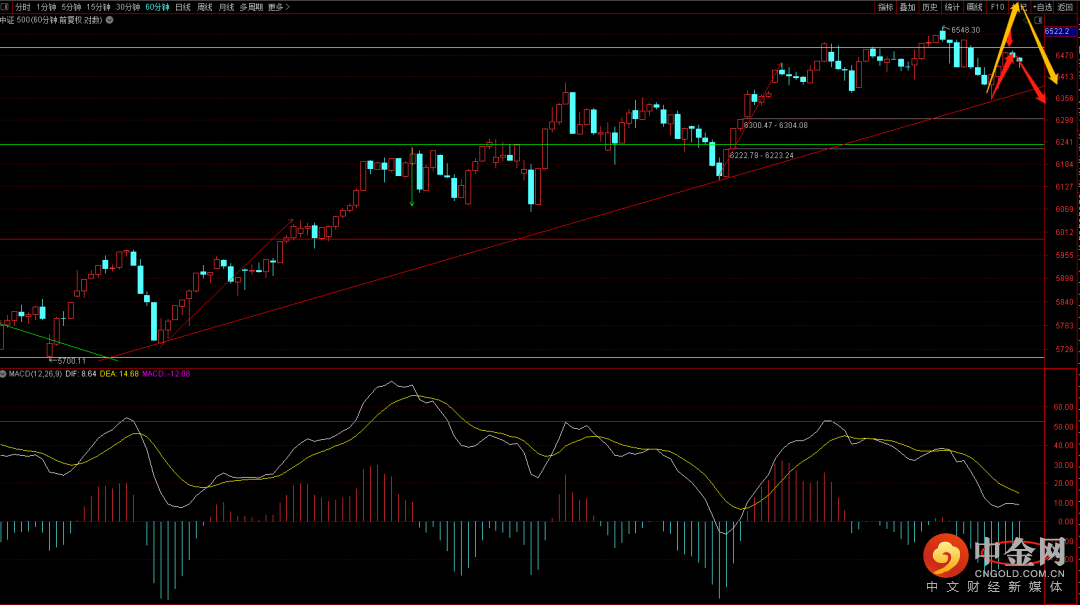The width and height of the screenshot is (1080, 605).
Task: Switch to the 周线 weekly chart tab
Action: click(205, 7)
